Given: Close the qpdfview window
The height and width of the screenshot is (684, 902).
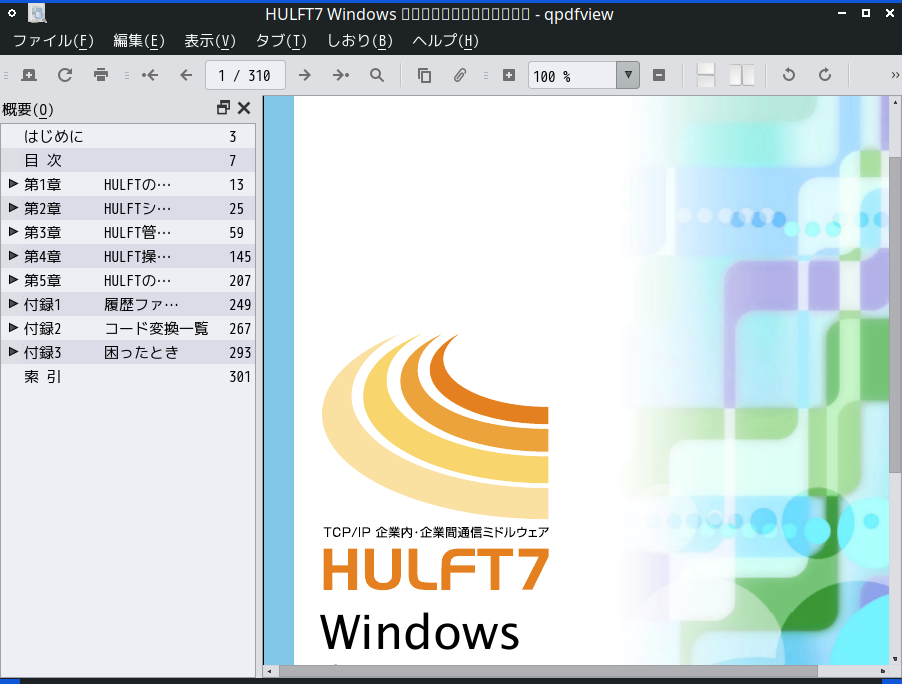Looking at the screenshot, I should click(889, 13).
